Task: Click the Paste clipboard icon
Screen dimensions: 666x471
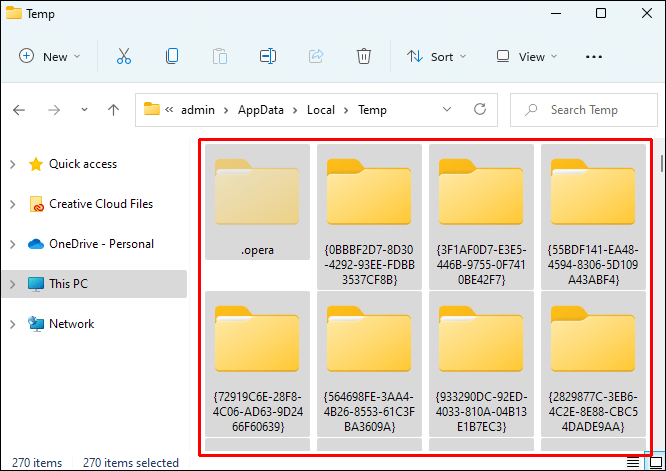Action: [220, 56]
